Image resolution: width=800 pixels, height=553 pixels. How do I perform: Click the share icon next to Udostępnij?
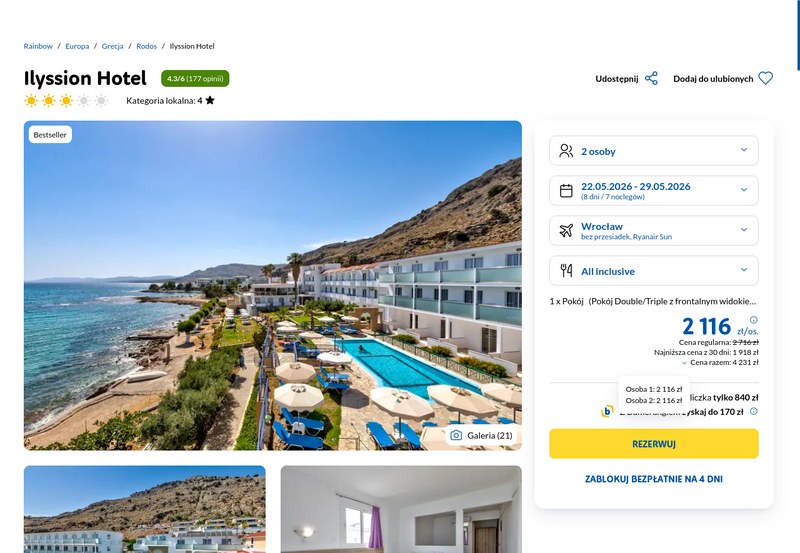[x=651, y=79]
